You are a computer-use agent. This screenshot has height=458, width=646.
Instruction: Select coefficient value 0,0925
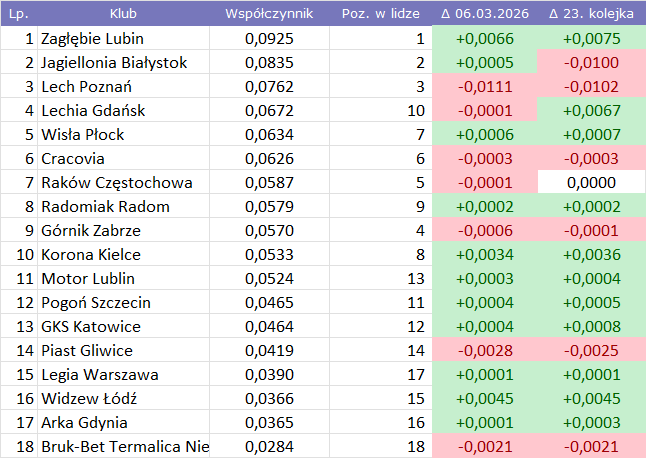(x=269, y=39)
